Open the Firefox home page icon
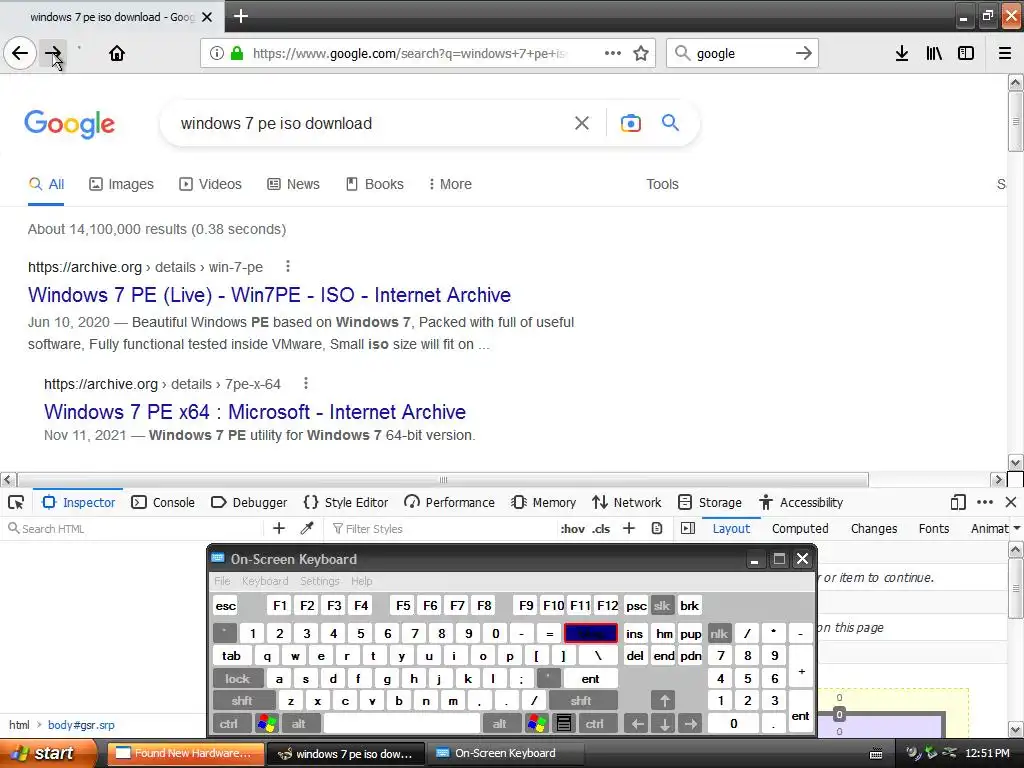The width and height of the screenshot is (1024, 768). click(x=117, y=53)
